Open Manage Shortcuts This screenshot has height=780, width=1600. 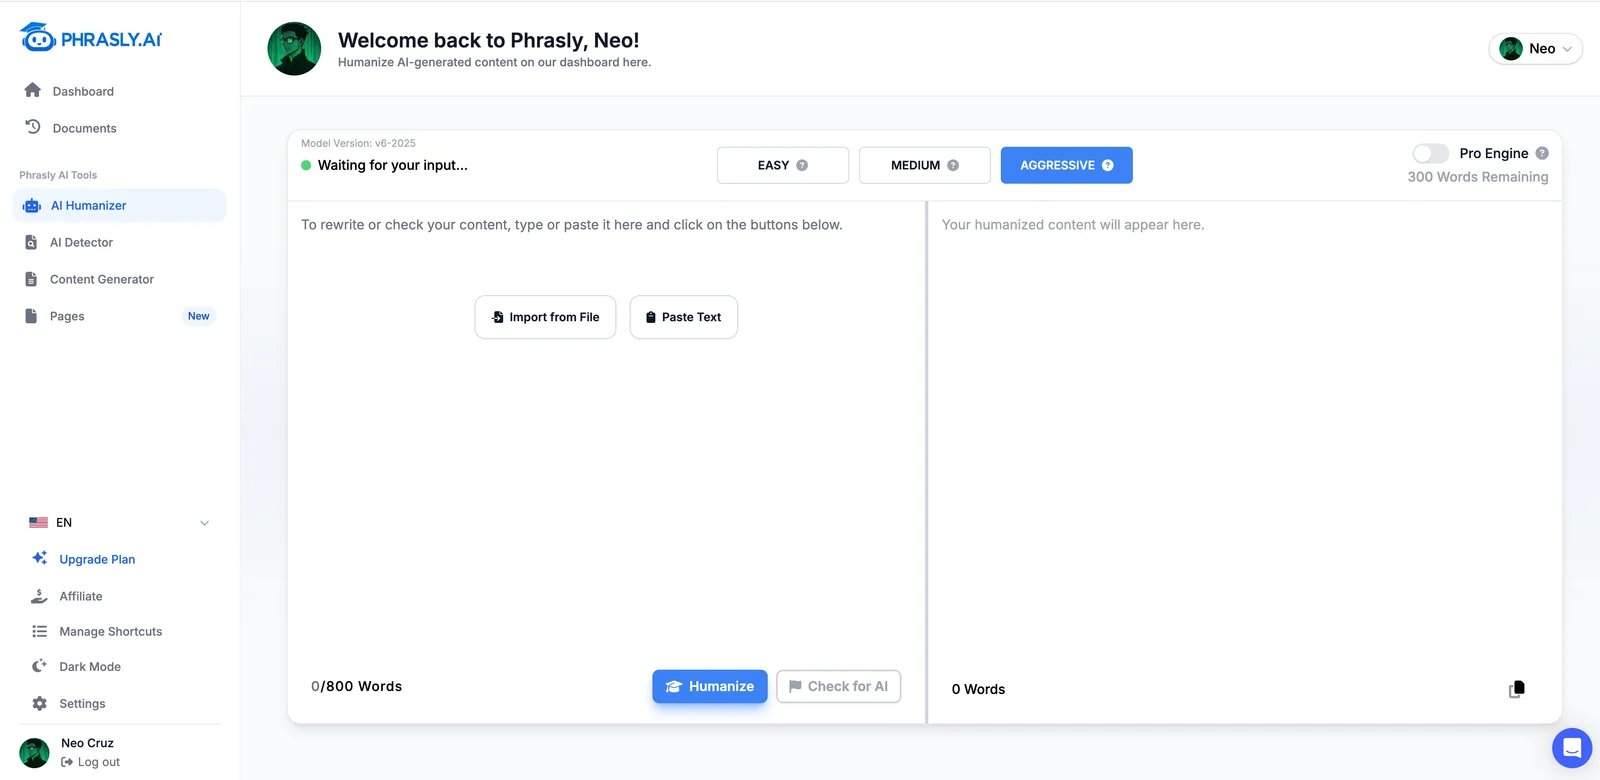tap(111, 631)
